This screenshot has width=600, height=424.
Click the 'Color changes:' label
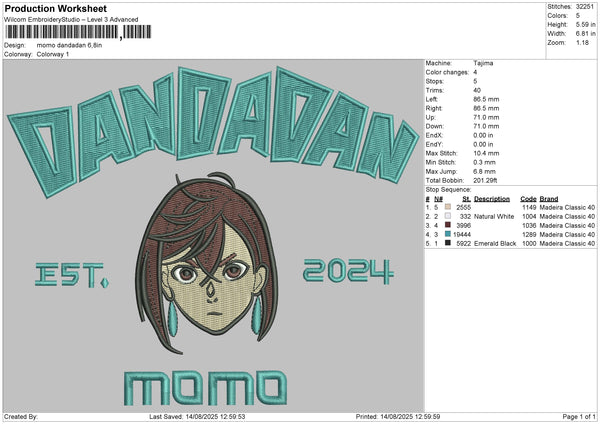click(447, 72)
